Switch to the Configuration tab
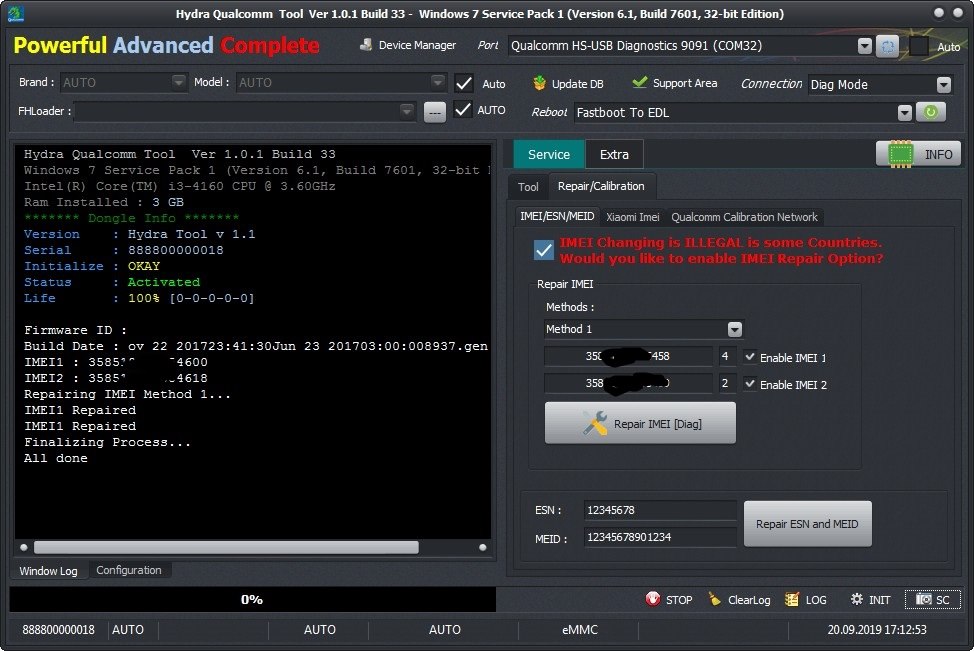The height and width of the screenshot is (651, 974). (x=129, y=570)
